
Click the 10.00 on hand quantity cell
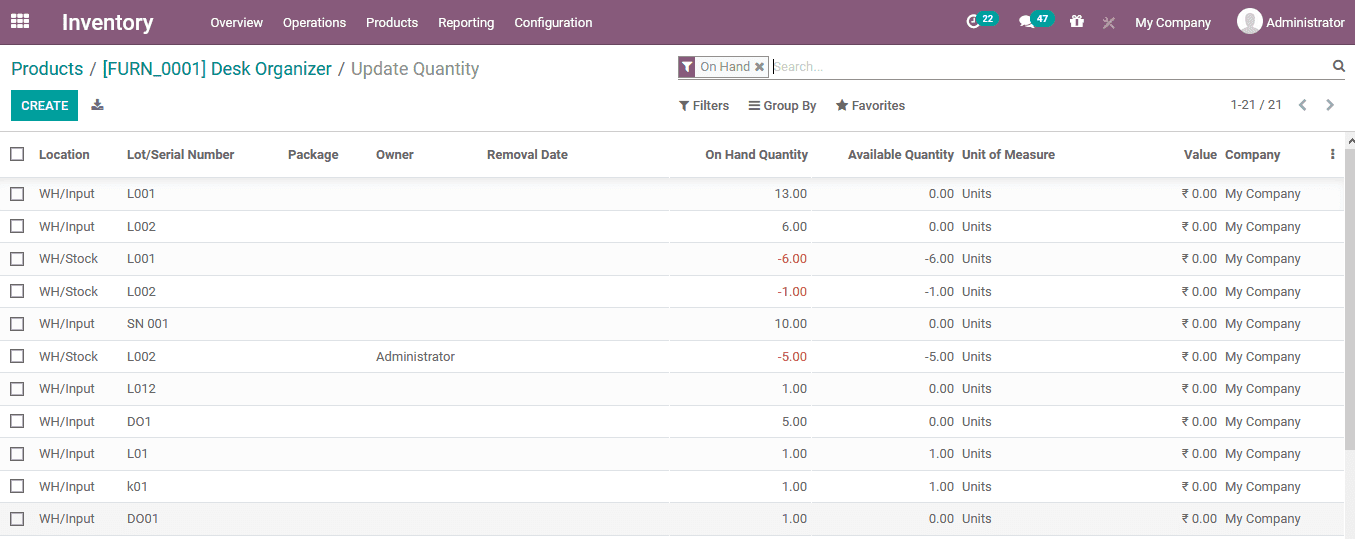pos(790,324)
